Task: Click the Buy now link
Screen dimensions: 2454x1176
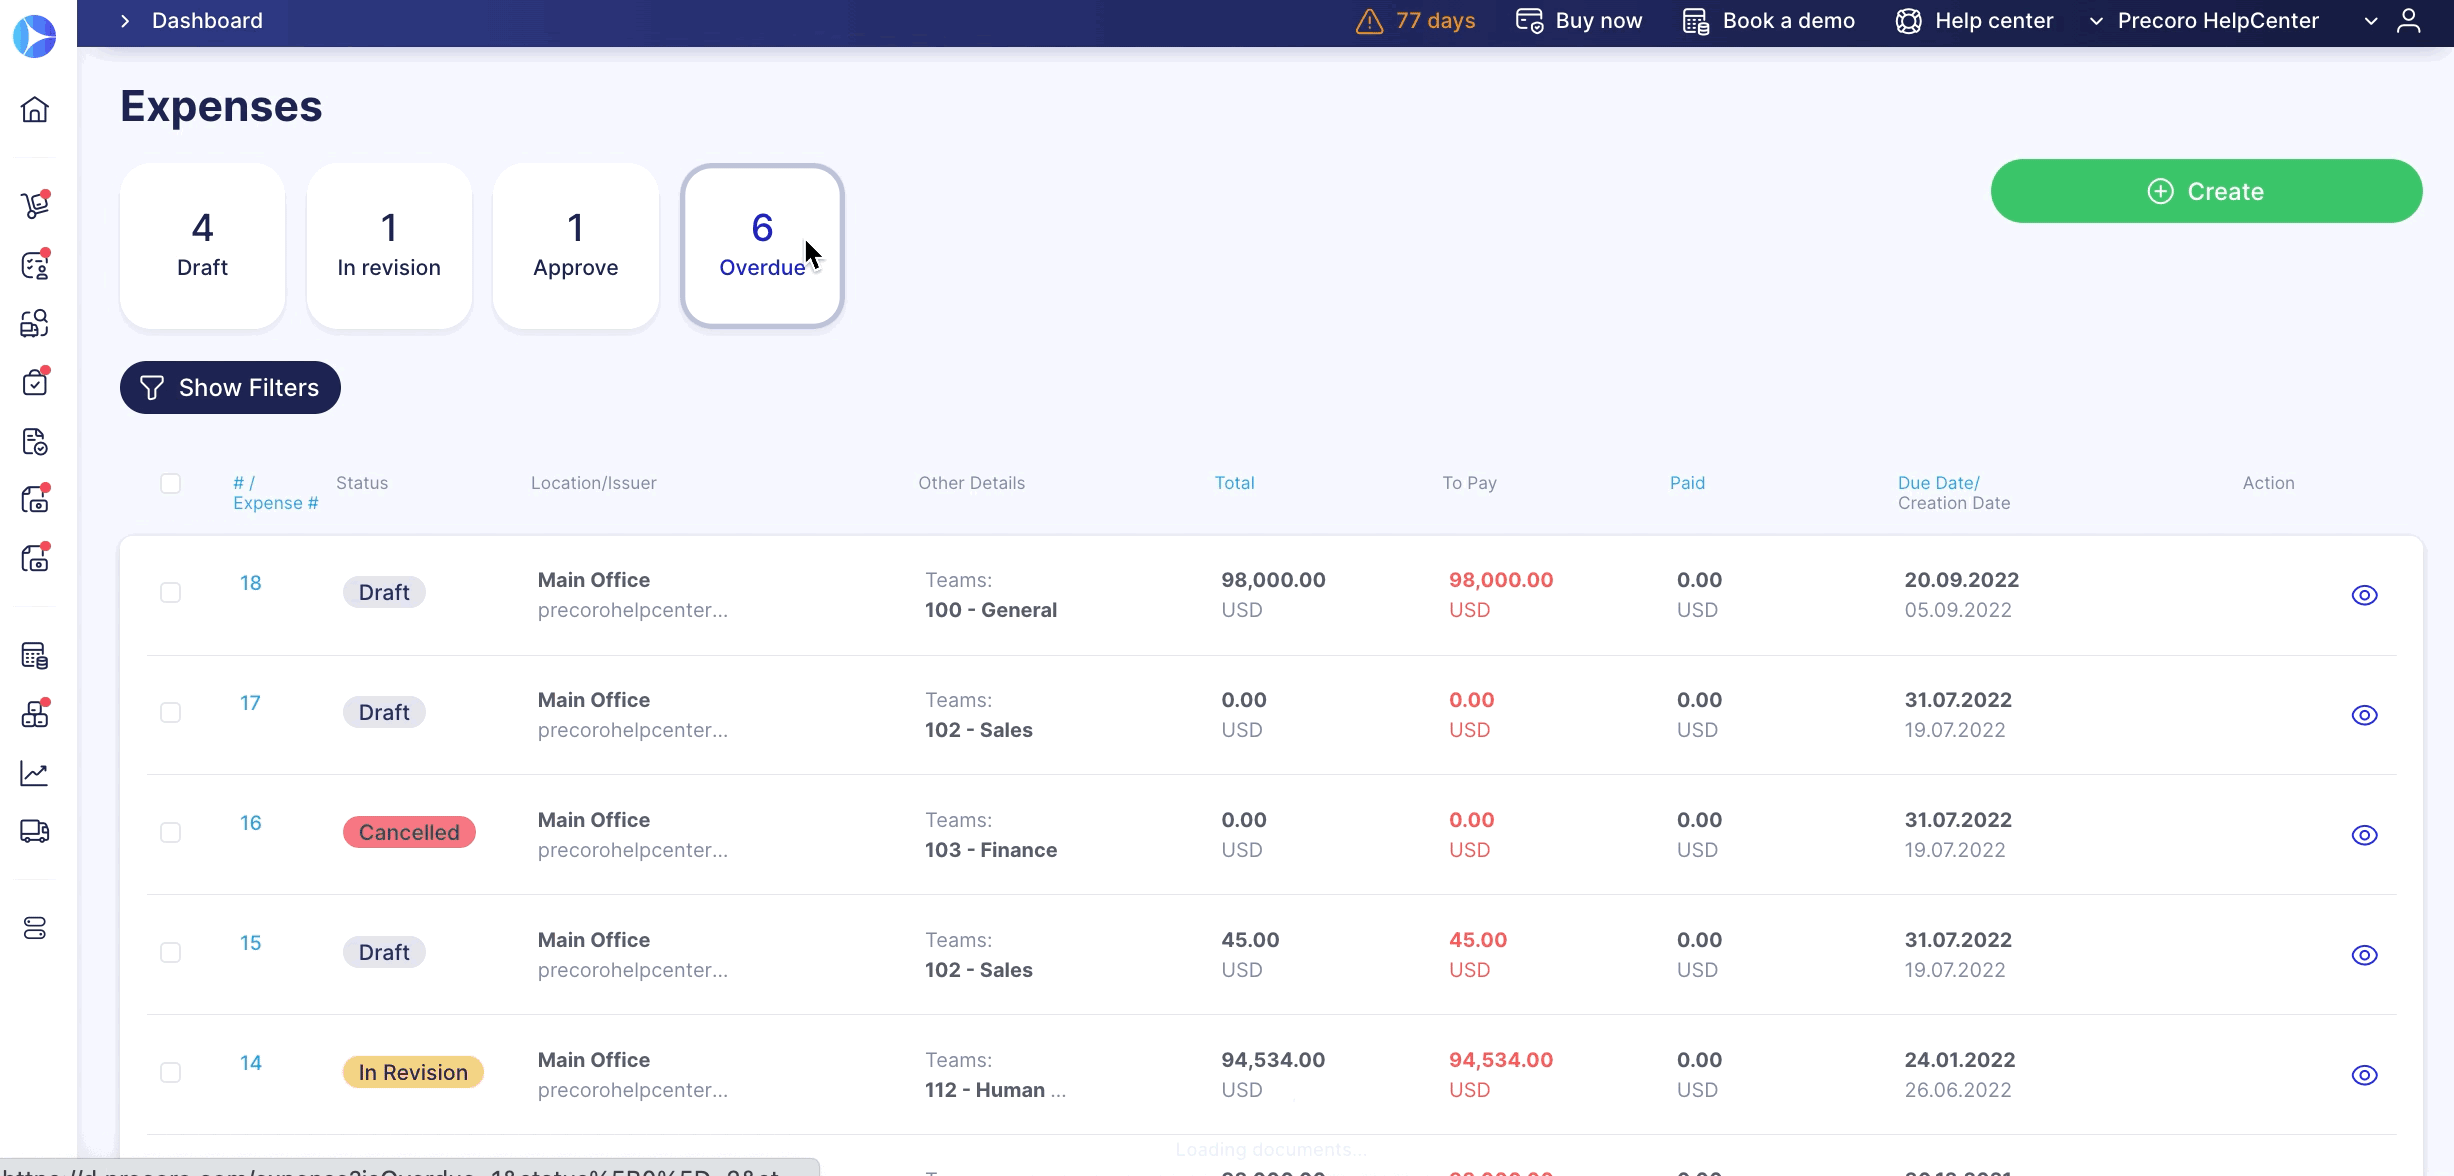Action: click(1578, 21)
